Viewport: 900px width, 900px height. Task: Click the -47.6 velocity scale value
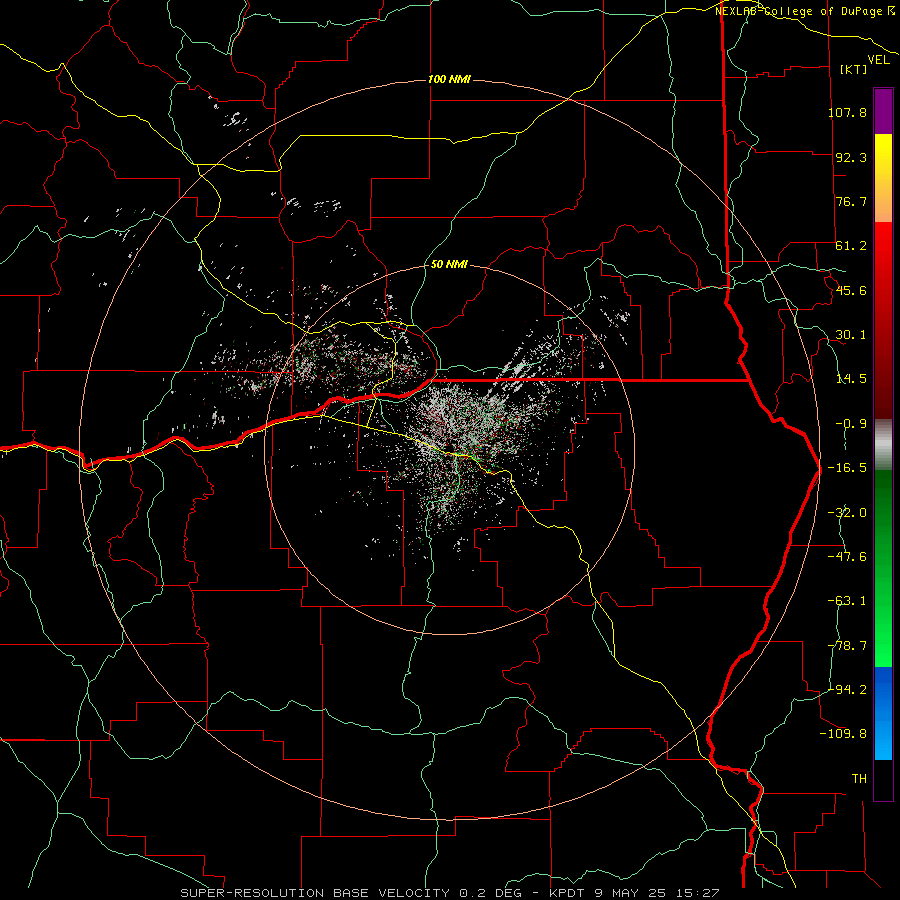click(847, 557)
